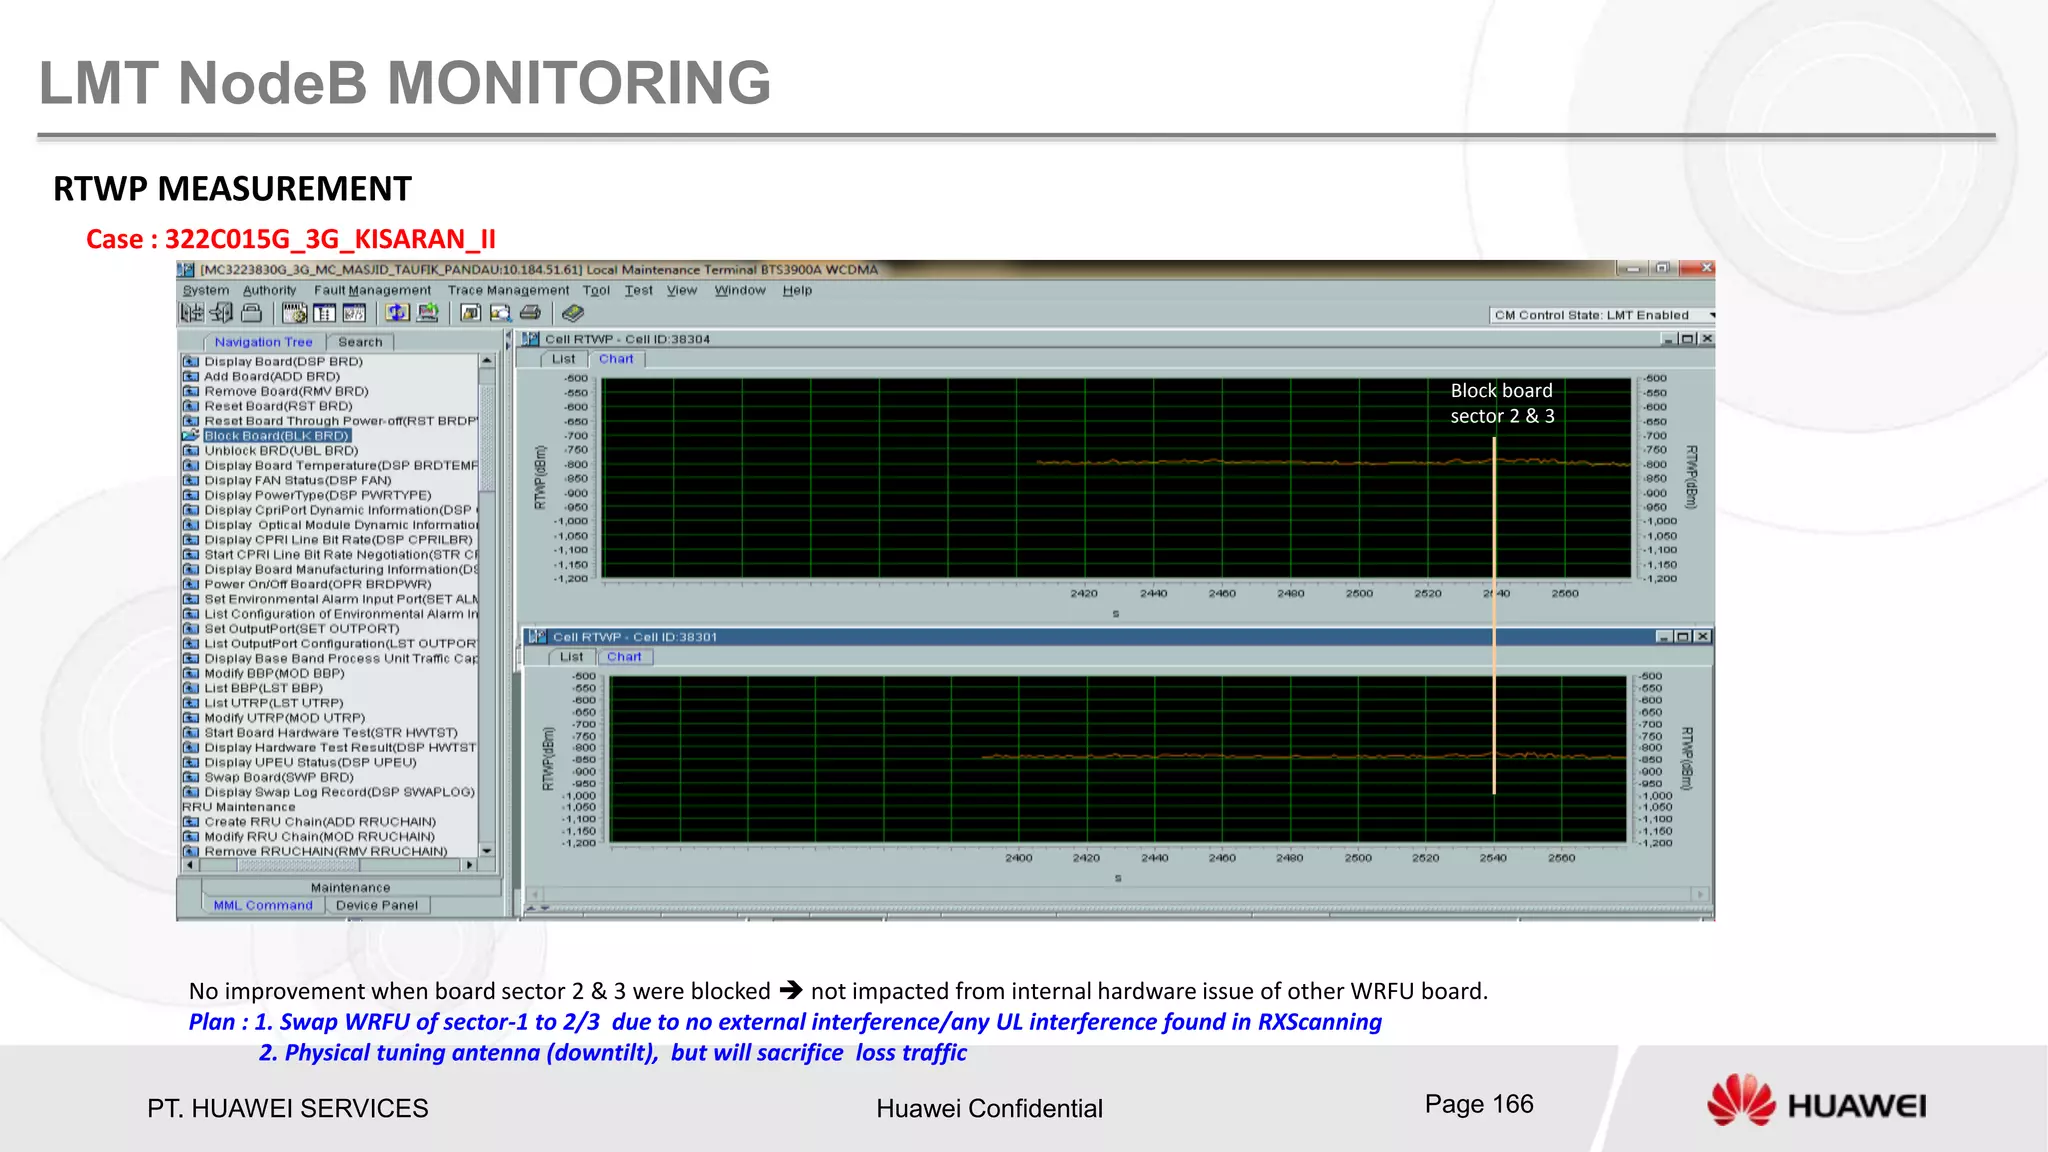Viewport: 2048px width, 1152px height.
Task: Open the Authority menu
Action: click(270, 291)
